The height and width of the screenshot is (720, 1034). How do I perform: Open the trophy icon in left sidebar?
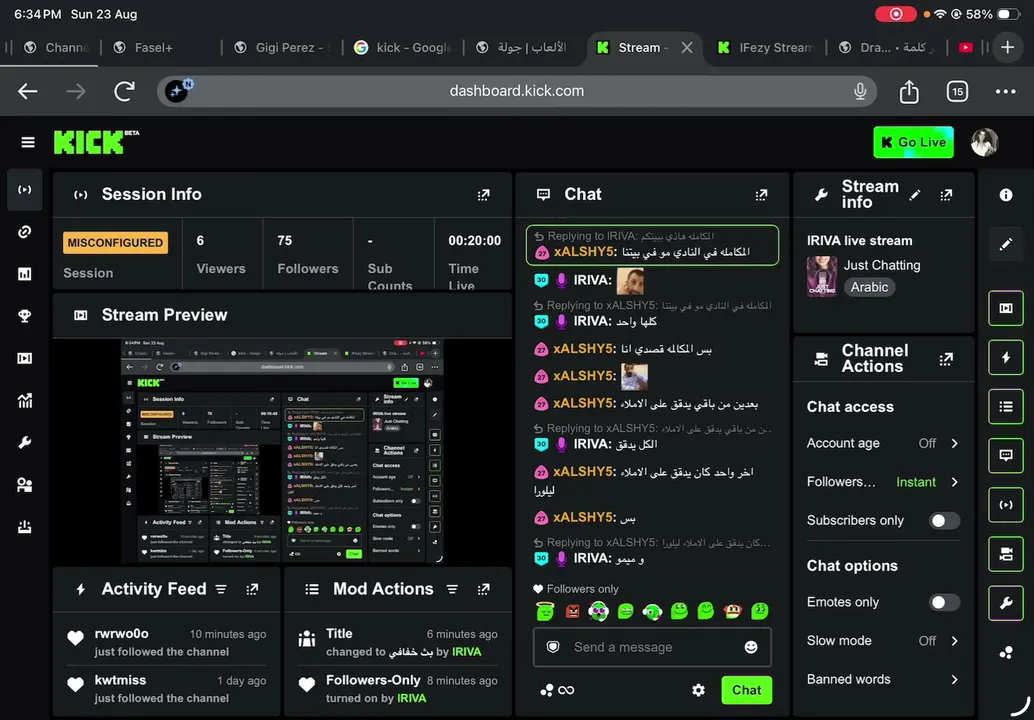pyautogui.click(x=25, y=316)
